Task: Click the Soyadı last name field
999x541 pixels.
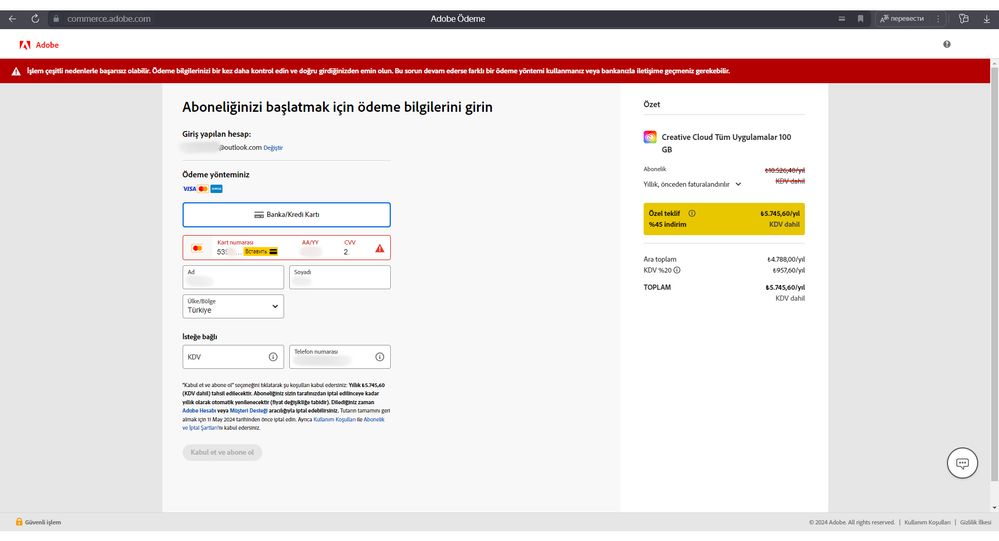Action: tap(340, 277)
